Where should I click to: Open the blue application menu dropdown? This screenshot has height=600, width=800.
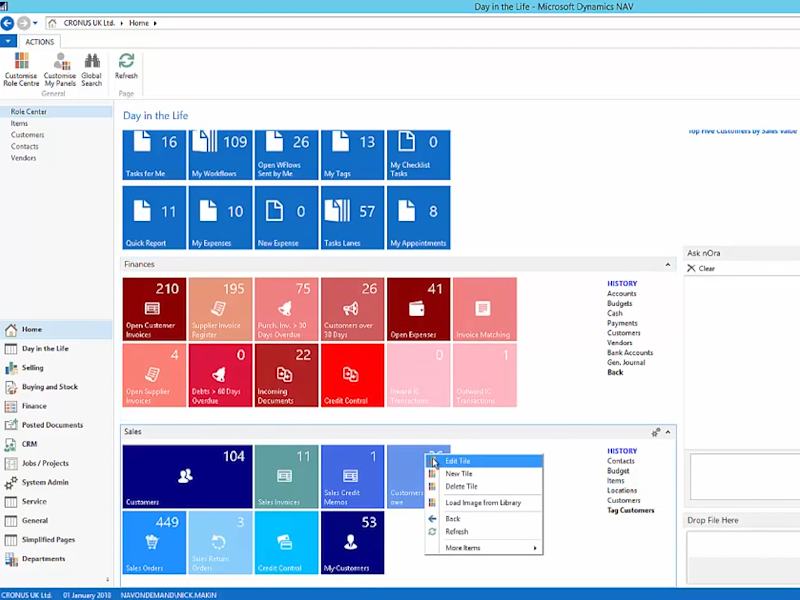point(8,41)
